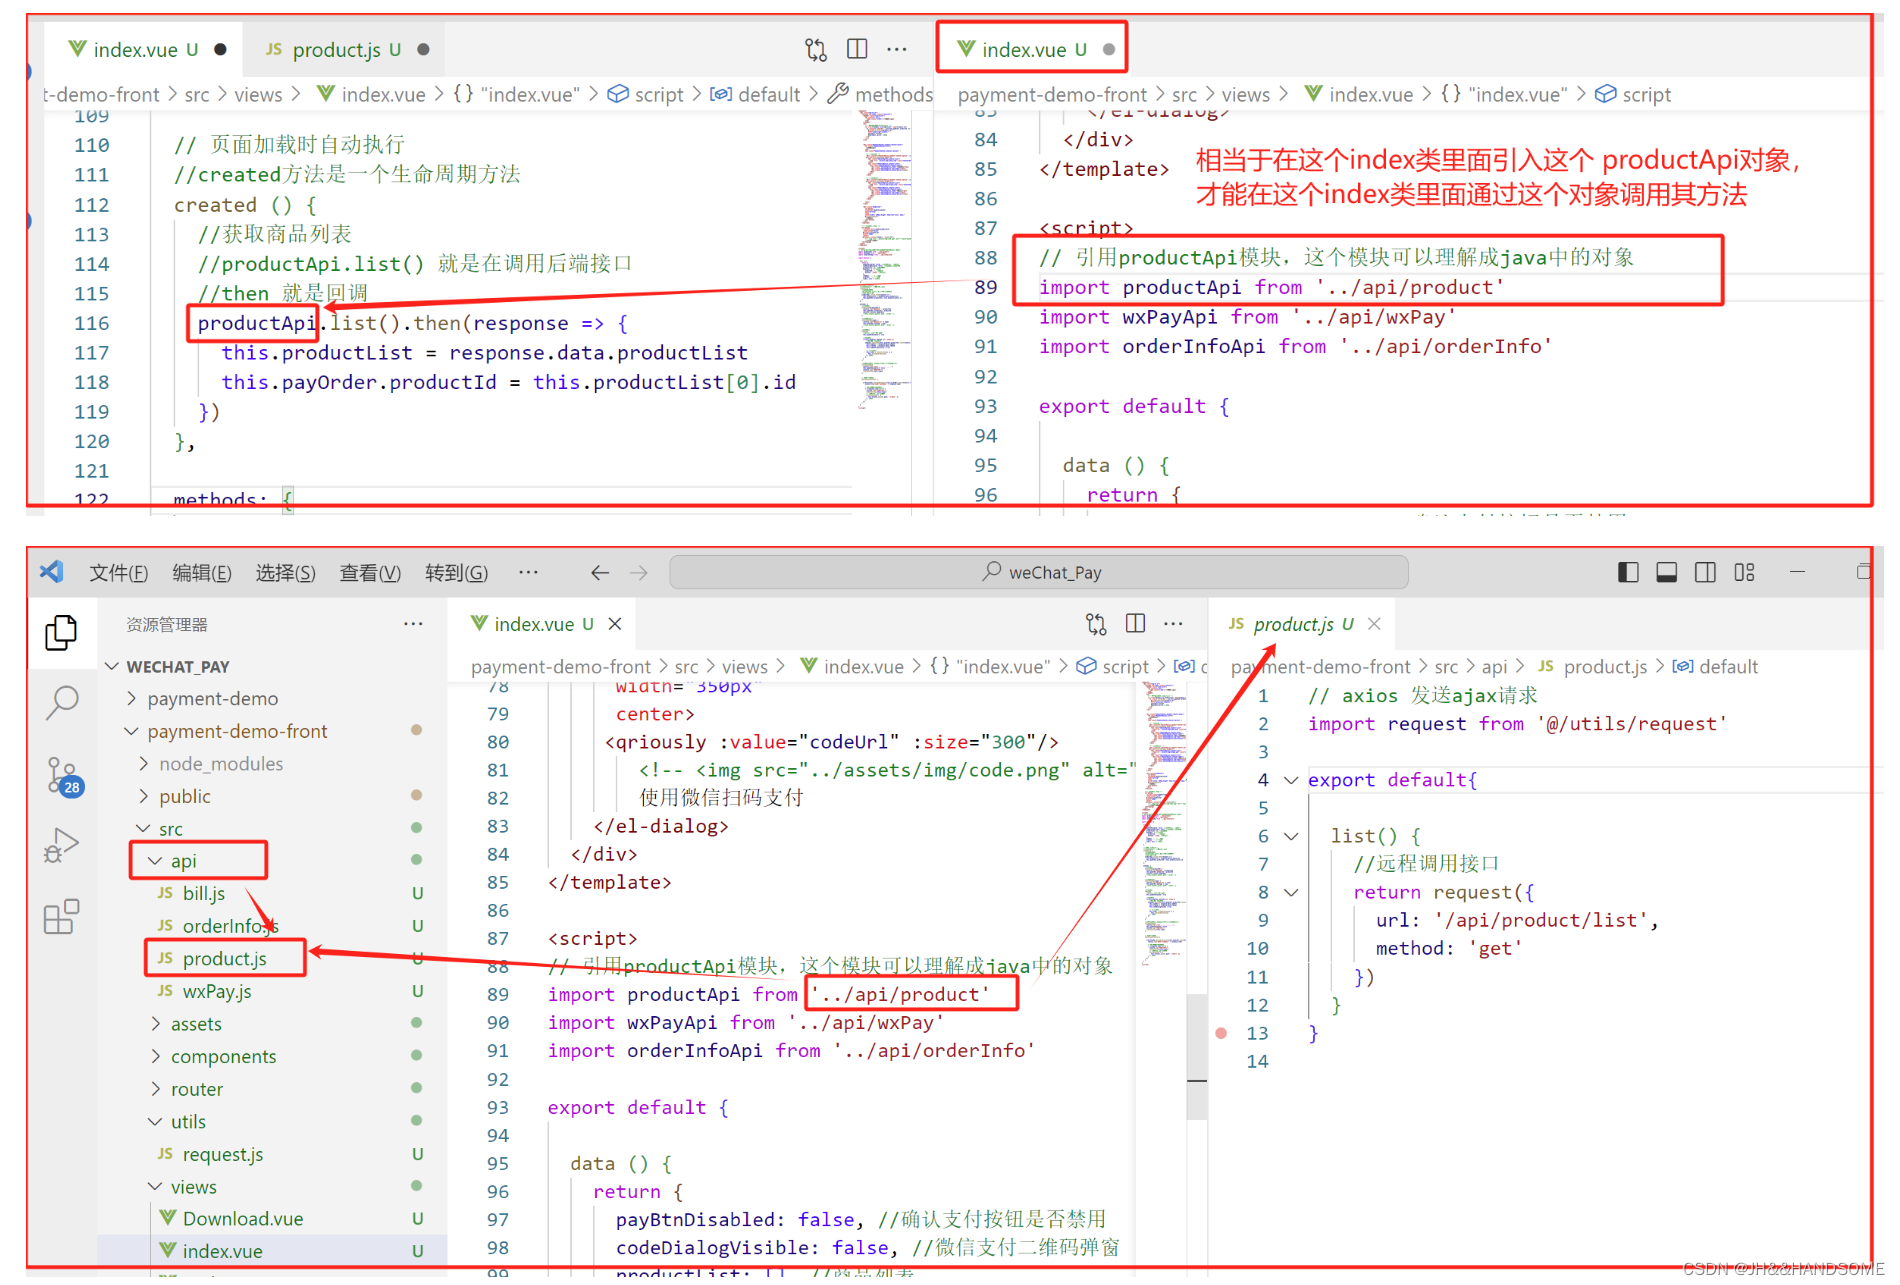1900x1285 pixels.
Task: Collapse the payment-demo-front folder
Action: [x=132, y=731]
